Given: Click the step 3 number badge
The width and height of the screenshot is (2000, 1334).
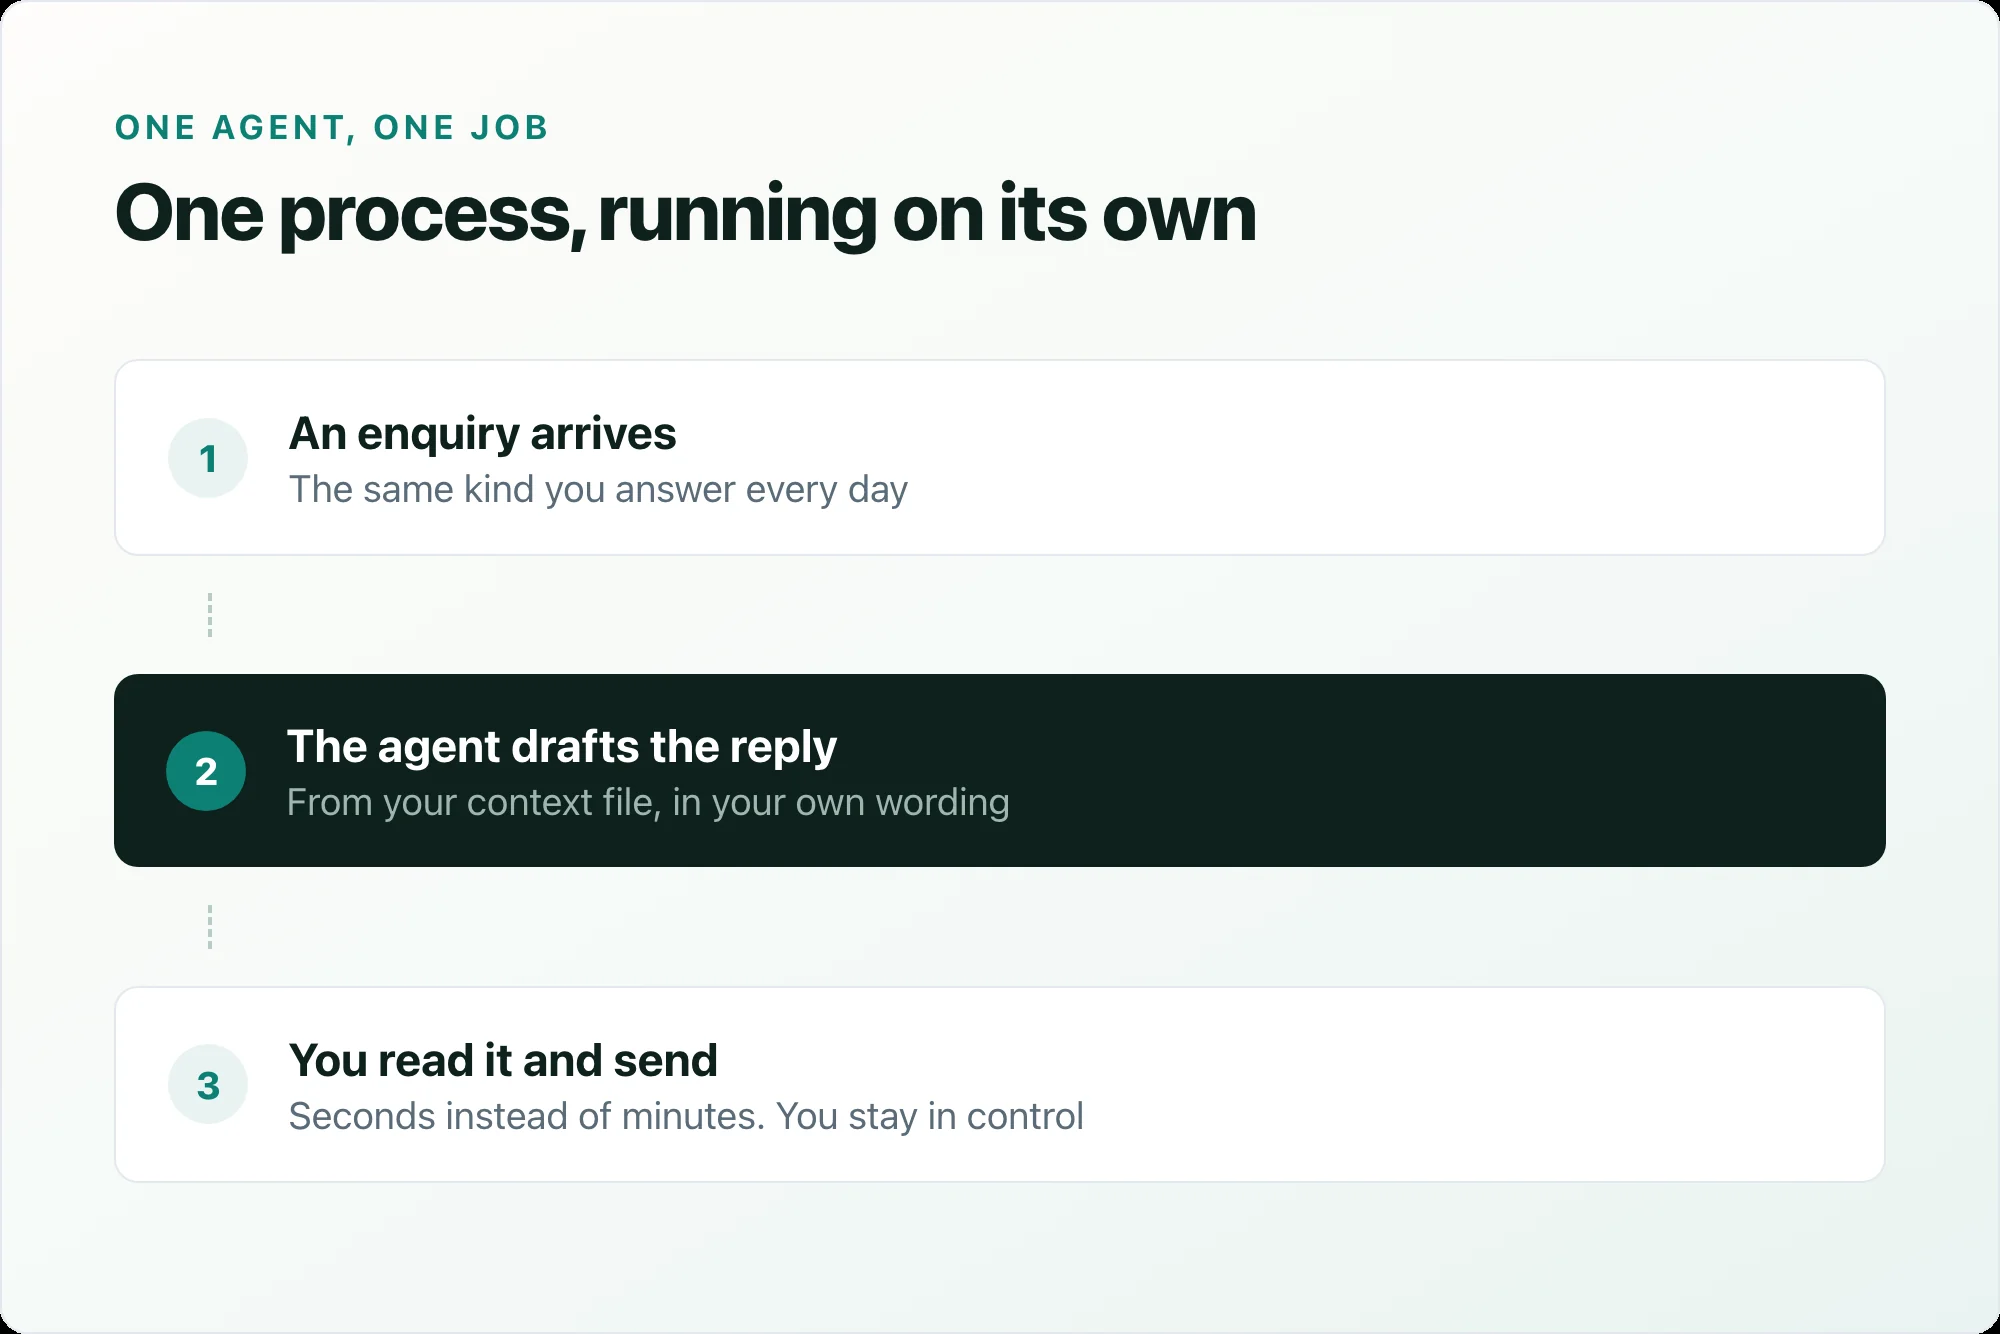Looking at the screenshot, I should coord(208,1085).
